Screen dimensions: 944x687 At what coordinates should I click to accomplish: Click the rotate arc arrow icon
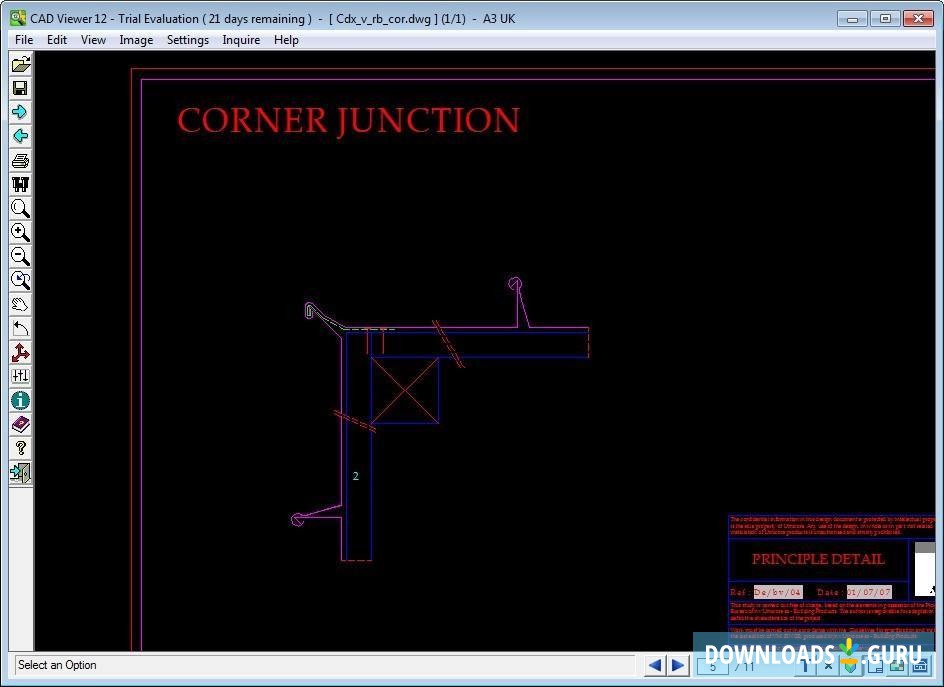pyautogui.click(x=20, y=329)
